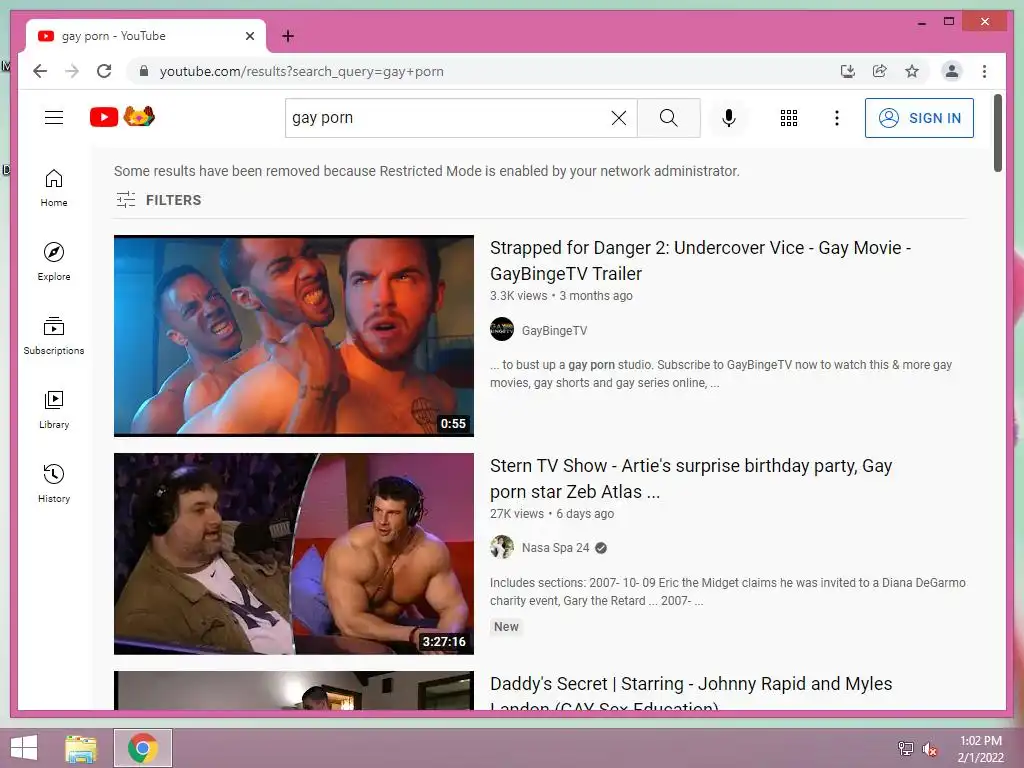Open YouTube settings three-dot menu
Image resolution: width=1024 pixels, height=768 pixels.
click(x=837, y=118)
